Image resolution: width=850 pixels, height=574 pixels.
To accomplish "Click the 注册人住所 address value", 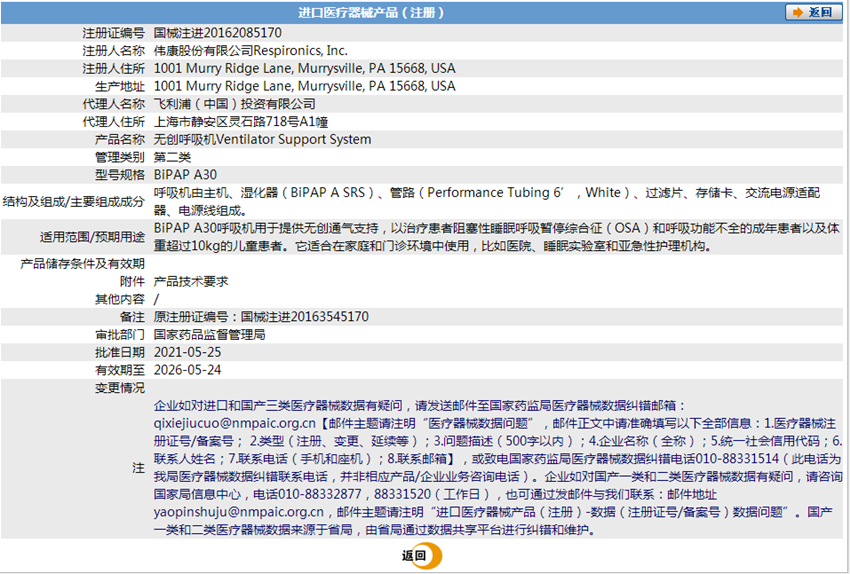I will [305, 68].
